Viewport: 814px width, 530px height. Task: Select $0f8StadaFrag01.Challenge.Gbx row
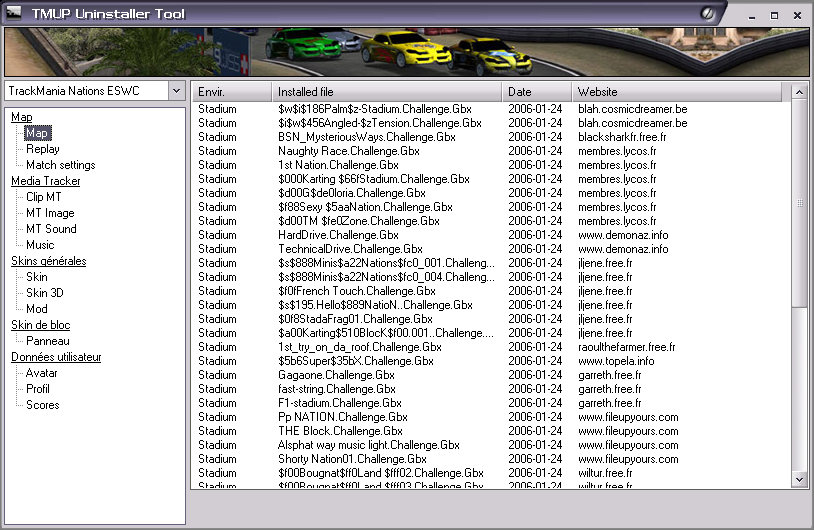click(x=491, y=319)
